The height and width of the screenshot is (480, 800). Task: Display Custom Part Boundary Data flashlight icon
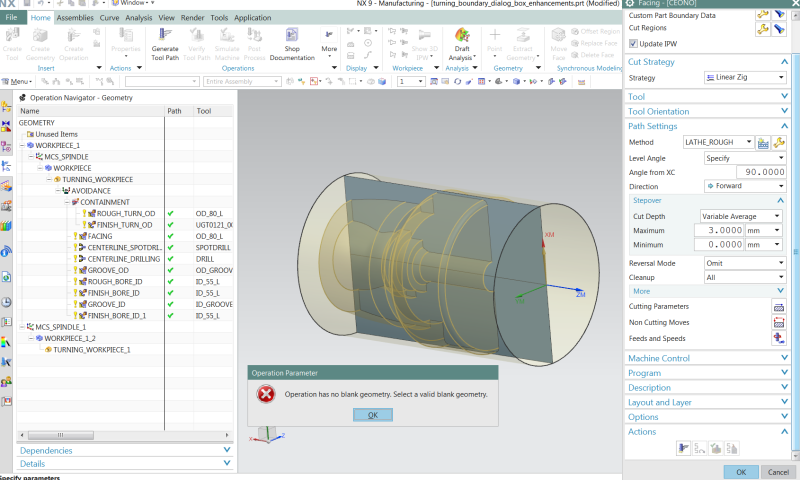click(779, 14)
